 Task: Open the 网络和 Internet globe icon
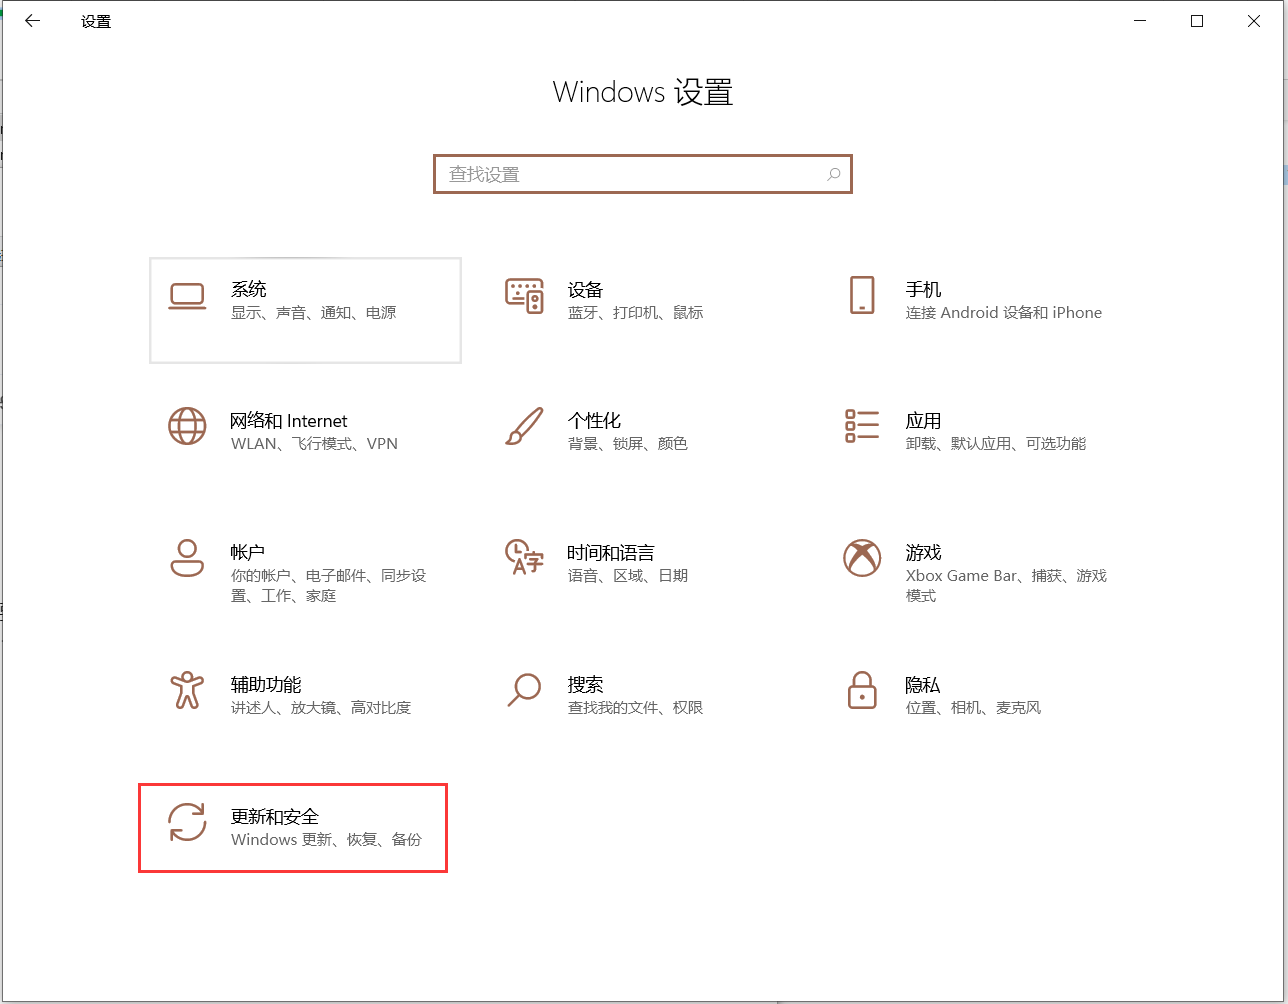(x=187, y=427)
